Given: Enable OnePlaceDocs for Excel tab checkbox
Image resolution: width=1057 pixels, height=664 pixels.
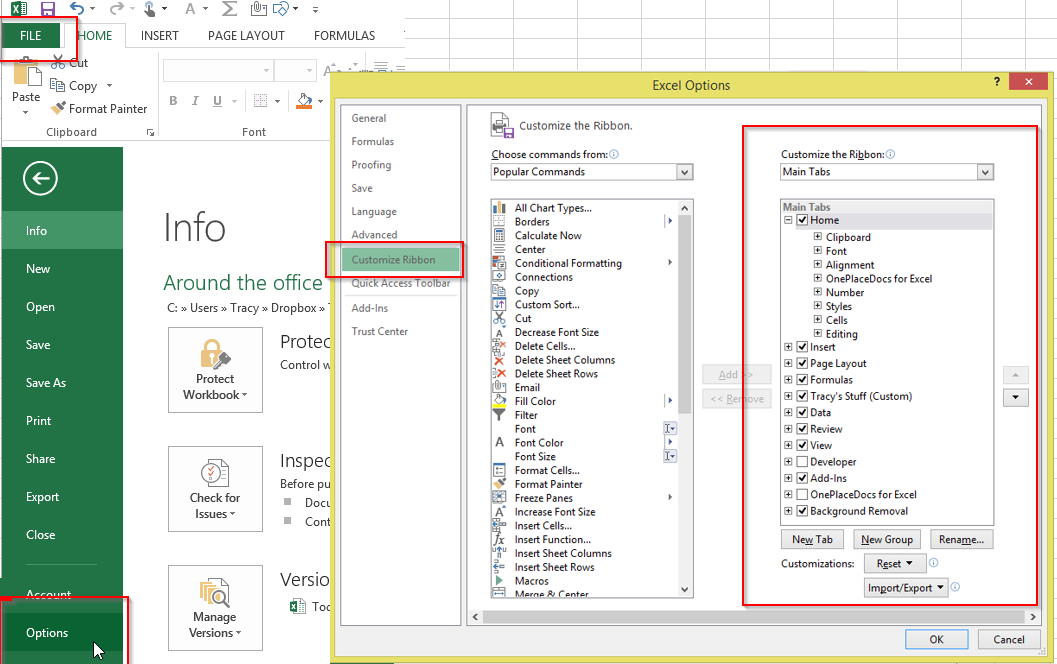Looking at the screenshot, I should point(802,494).
